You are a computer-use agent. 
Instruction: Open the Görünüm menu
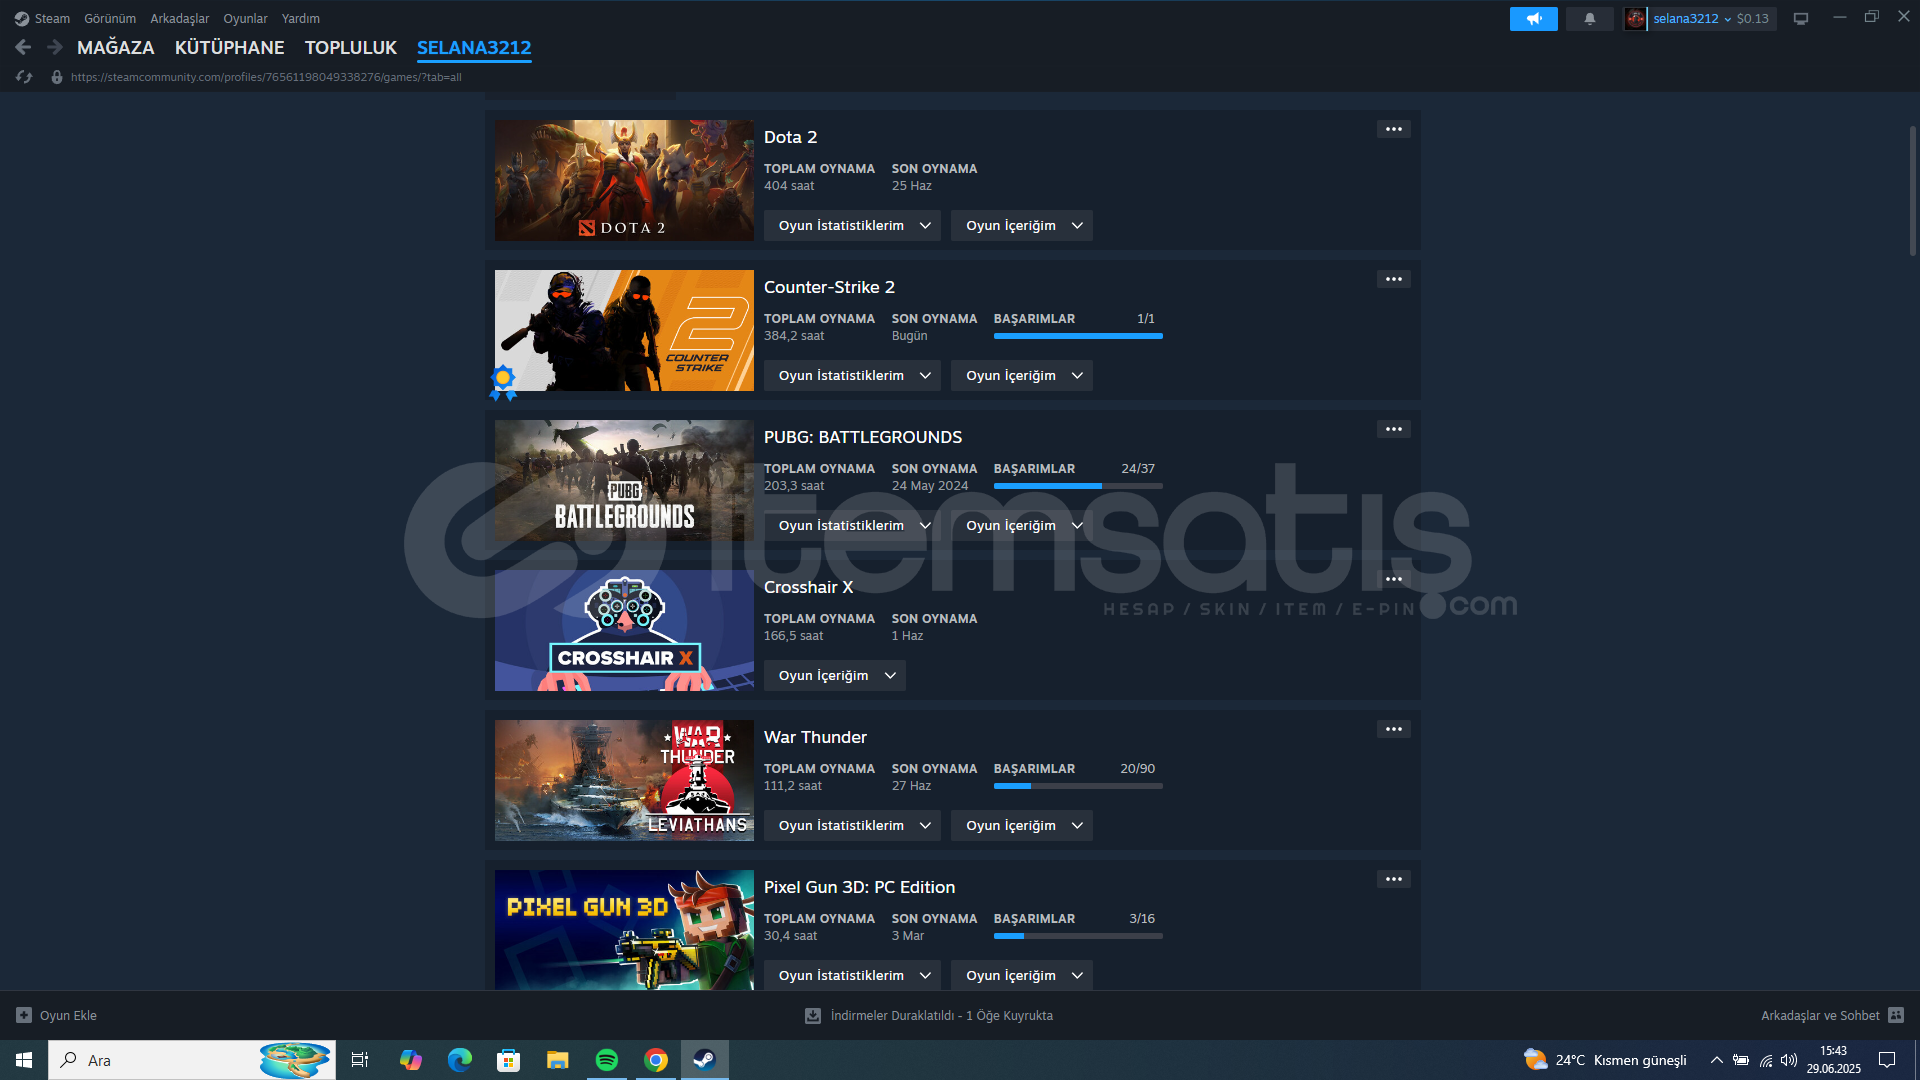click(x=110, y=19)
